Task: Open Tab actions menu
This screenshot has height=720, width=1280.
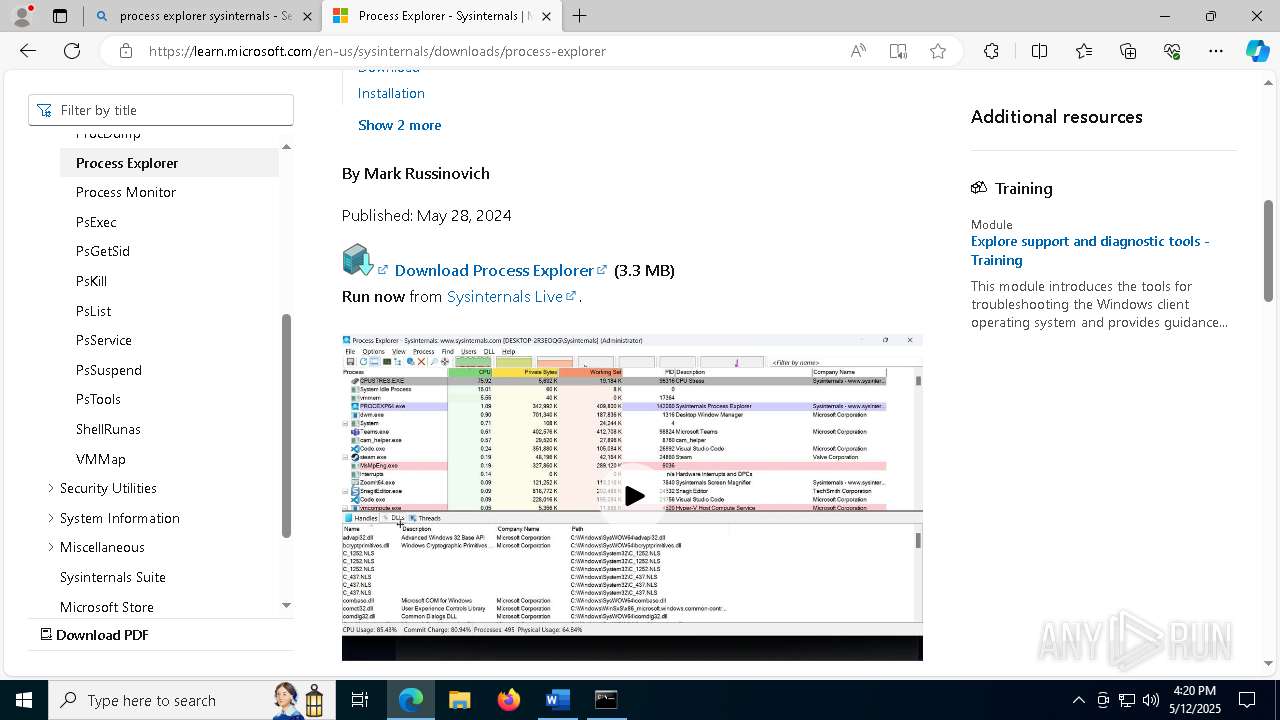Action: (x=60, y=16)
